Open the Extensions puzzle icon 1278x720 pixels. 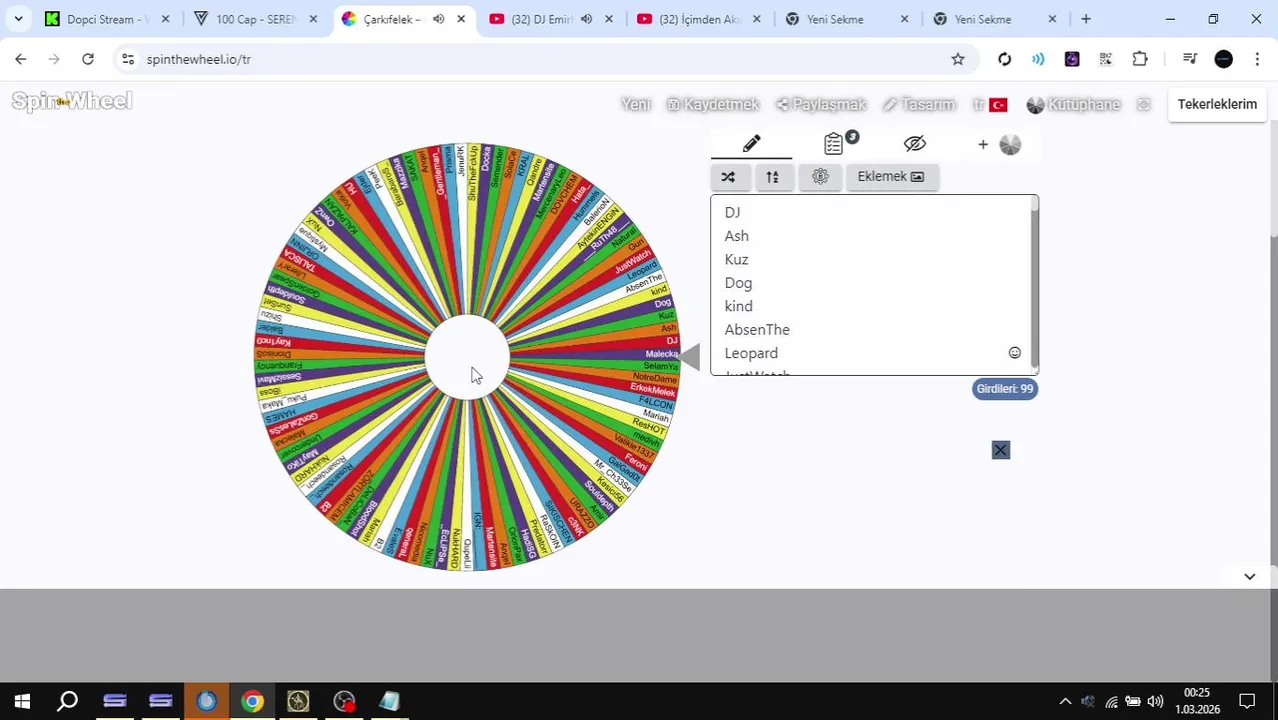click(1140, 59)
